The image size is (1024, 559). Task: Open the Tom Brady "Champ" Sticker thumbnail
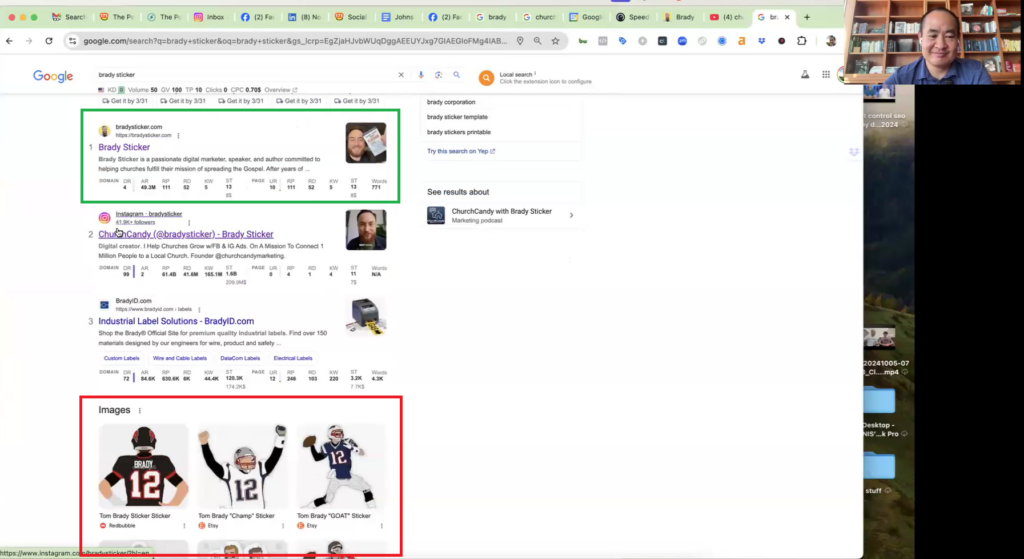[x=242, y=466]
